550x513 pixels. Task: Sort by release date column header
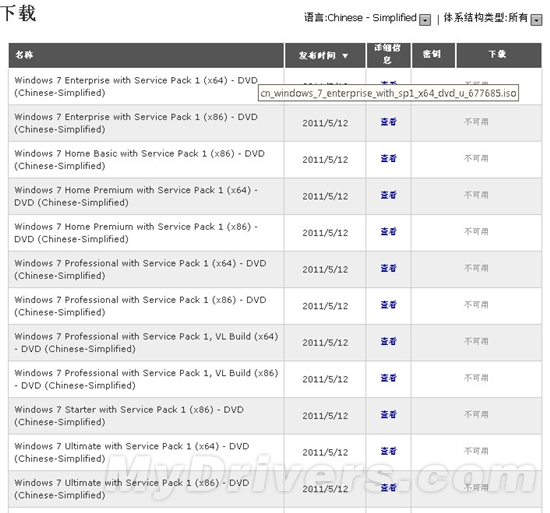[325, 55]
